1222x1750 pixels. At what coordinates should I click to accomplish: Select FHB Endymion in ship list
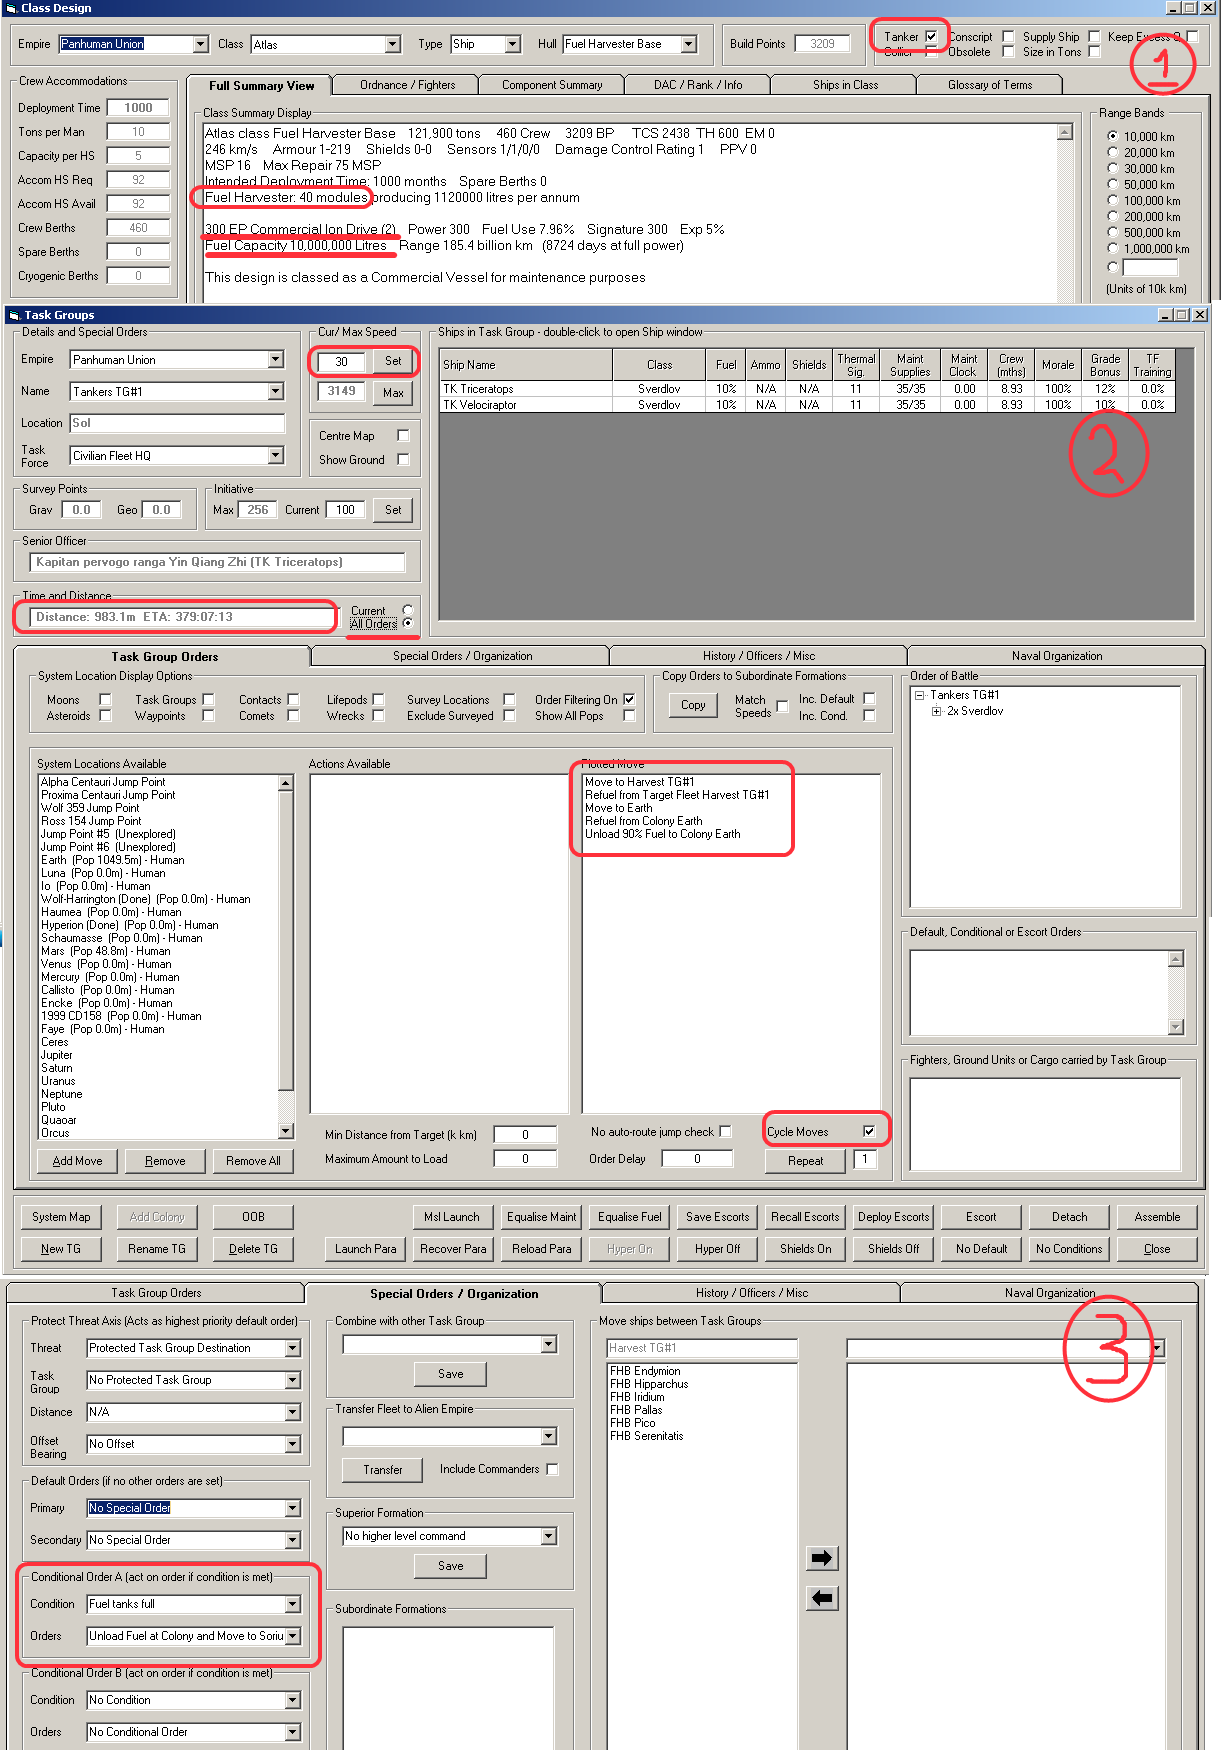tap(645, 1371)
